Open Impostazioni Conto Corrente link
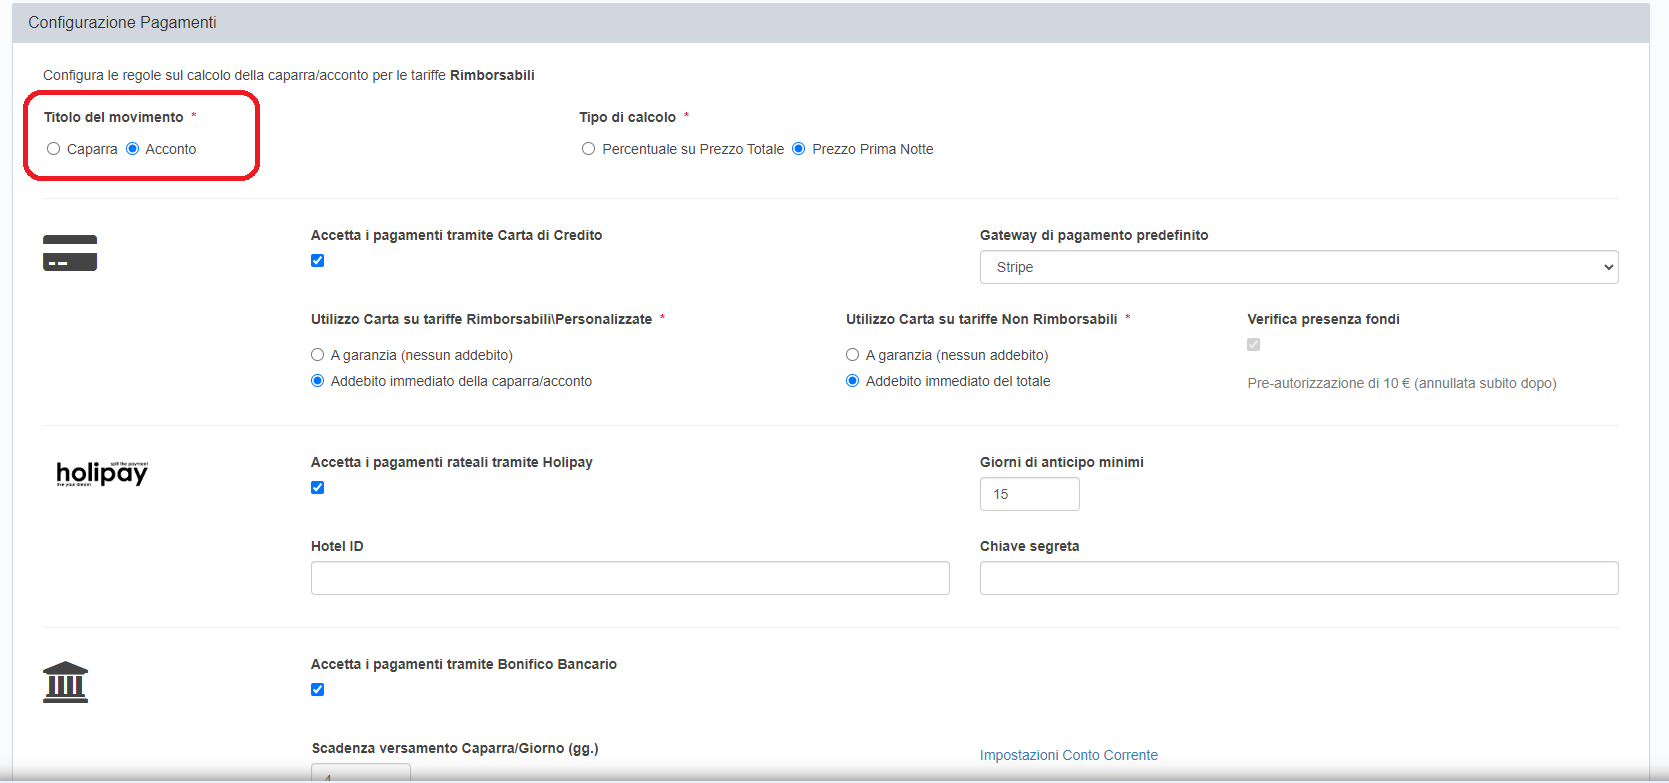Screen dimensions: 1669x783 pos(1068,755)
